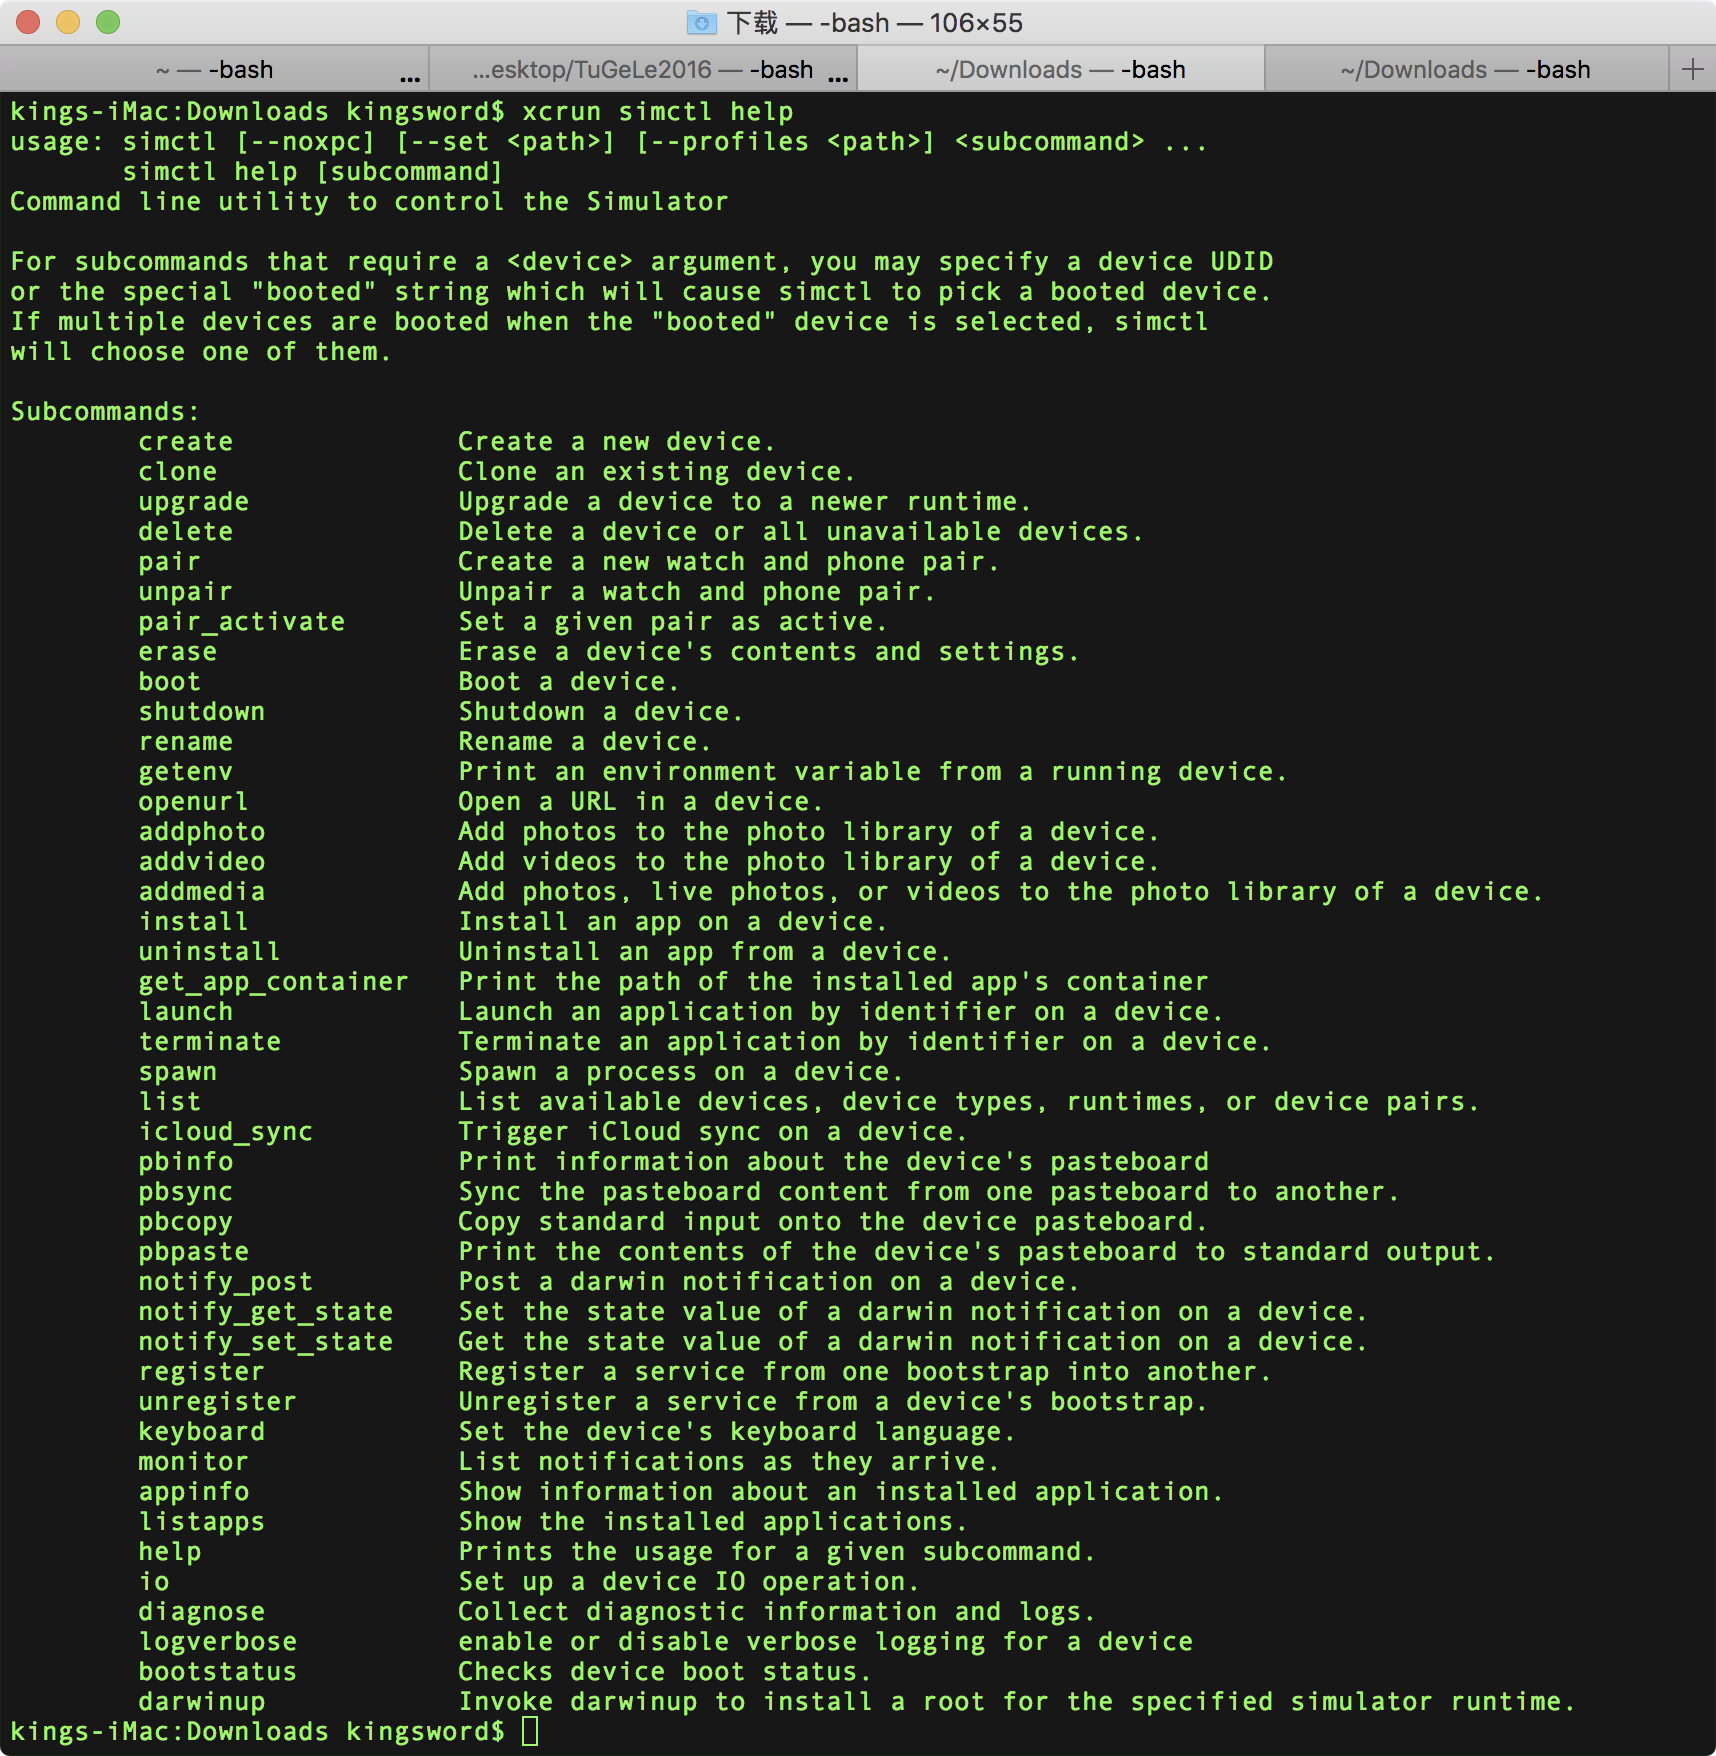Click the 'create' subcommand name

(x=186, y=441)
